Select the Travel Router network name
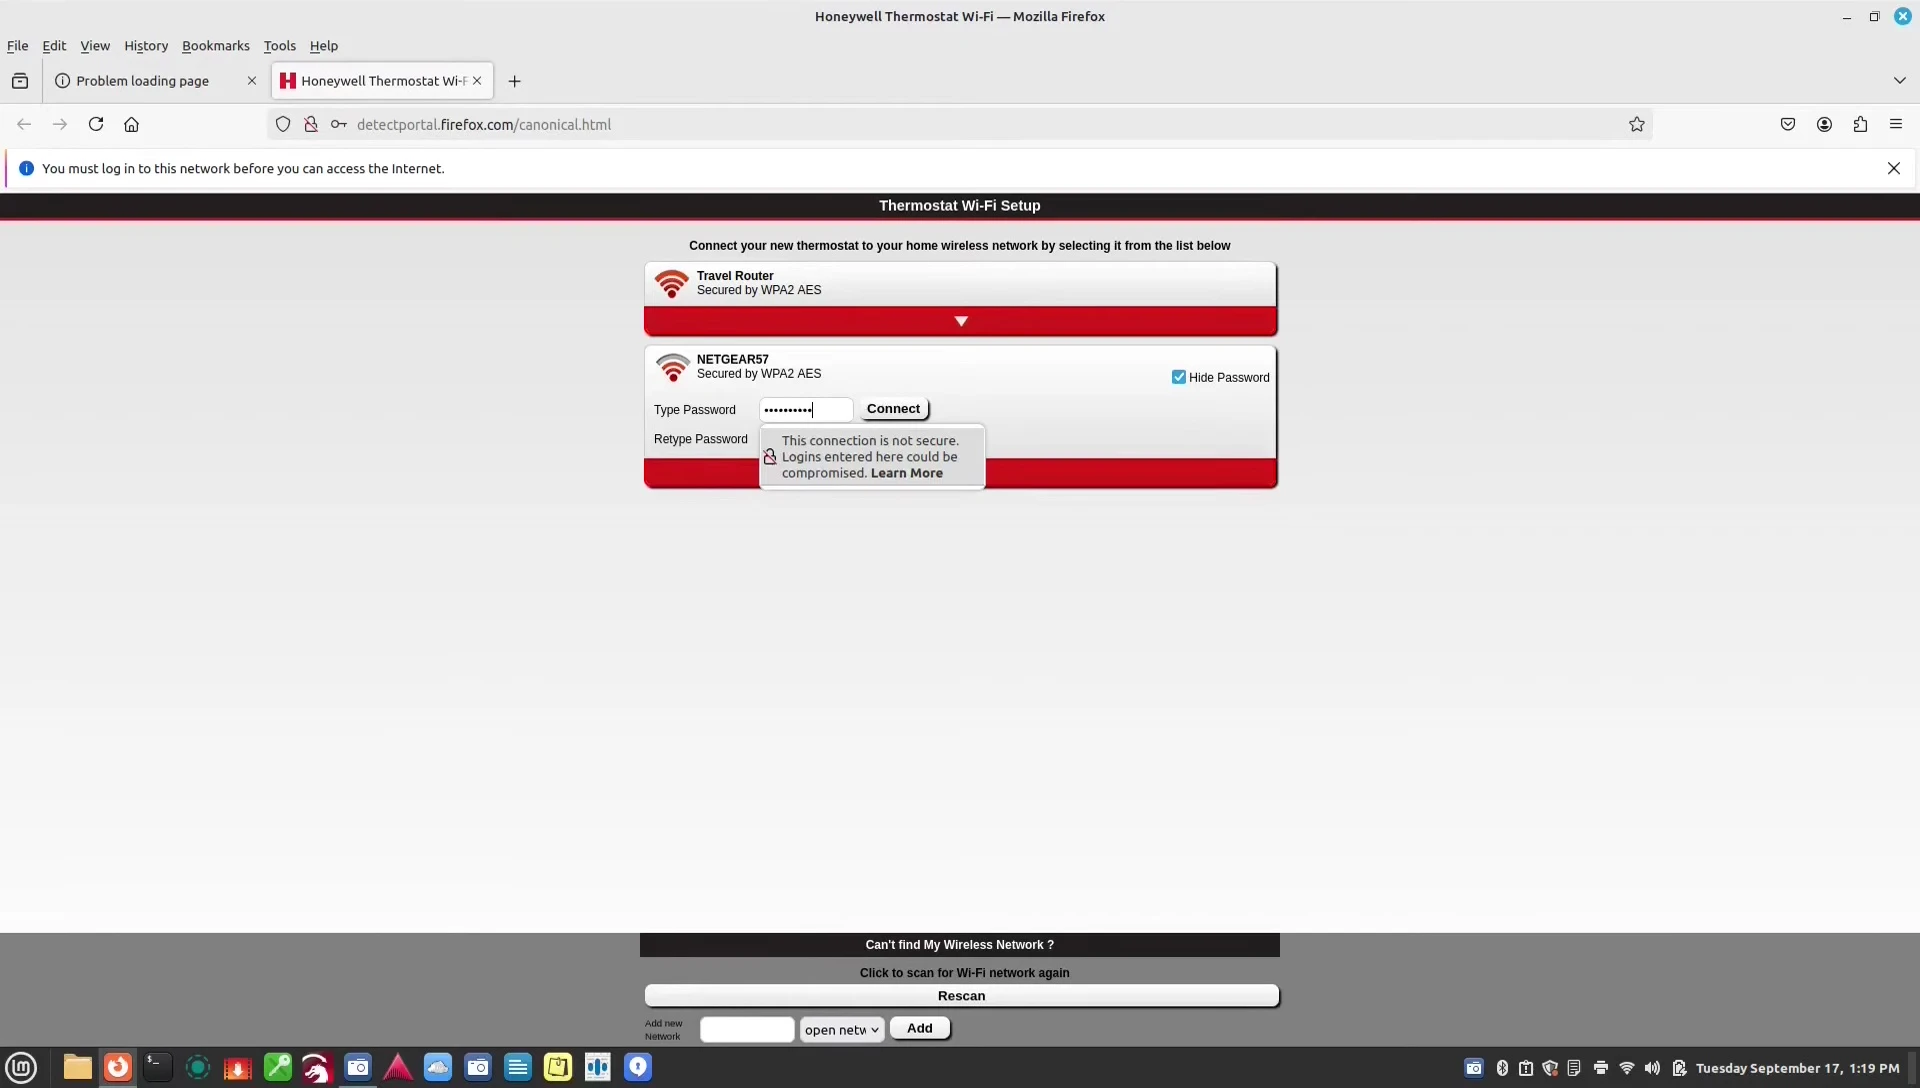The image size is (1920, 1088). pyautogui.click(x=735, y=276)
